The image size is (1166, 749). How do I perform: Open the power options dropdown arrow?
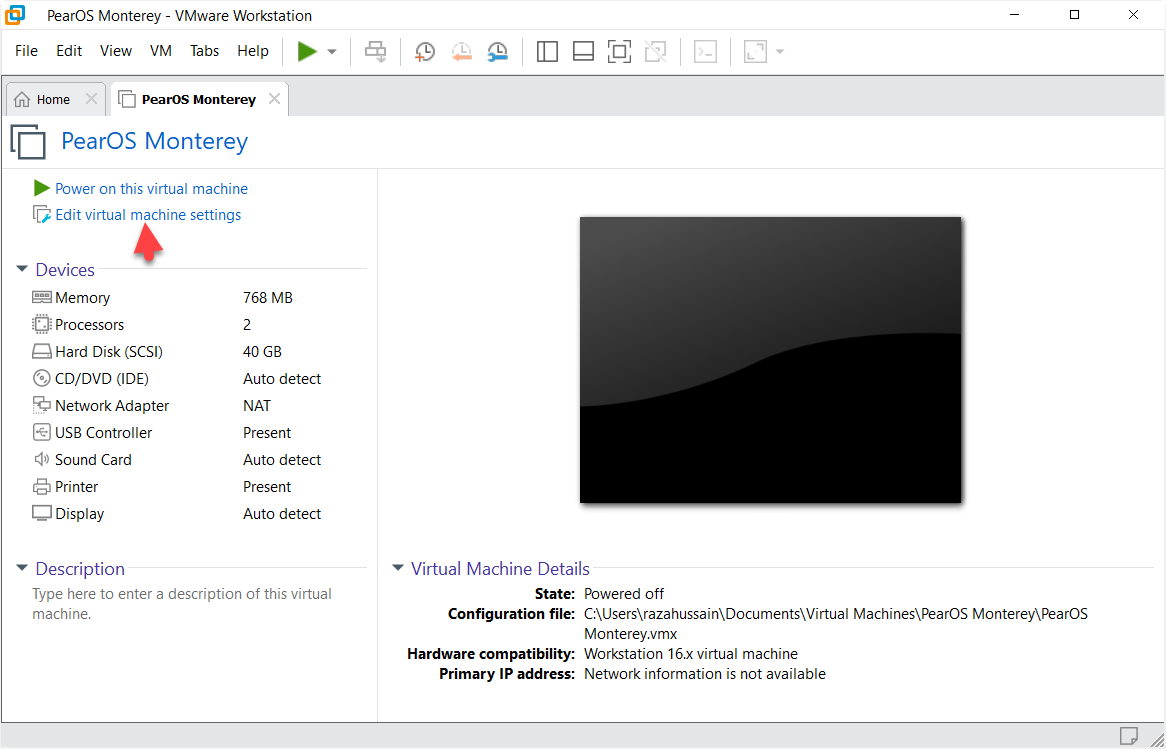(332, 52)
